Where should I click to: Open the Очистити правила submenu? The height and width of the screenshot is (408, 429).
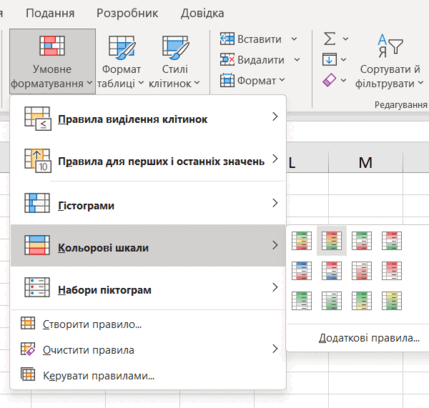pyautogui.click(x=148, y=350)
